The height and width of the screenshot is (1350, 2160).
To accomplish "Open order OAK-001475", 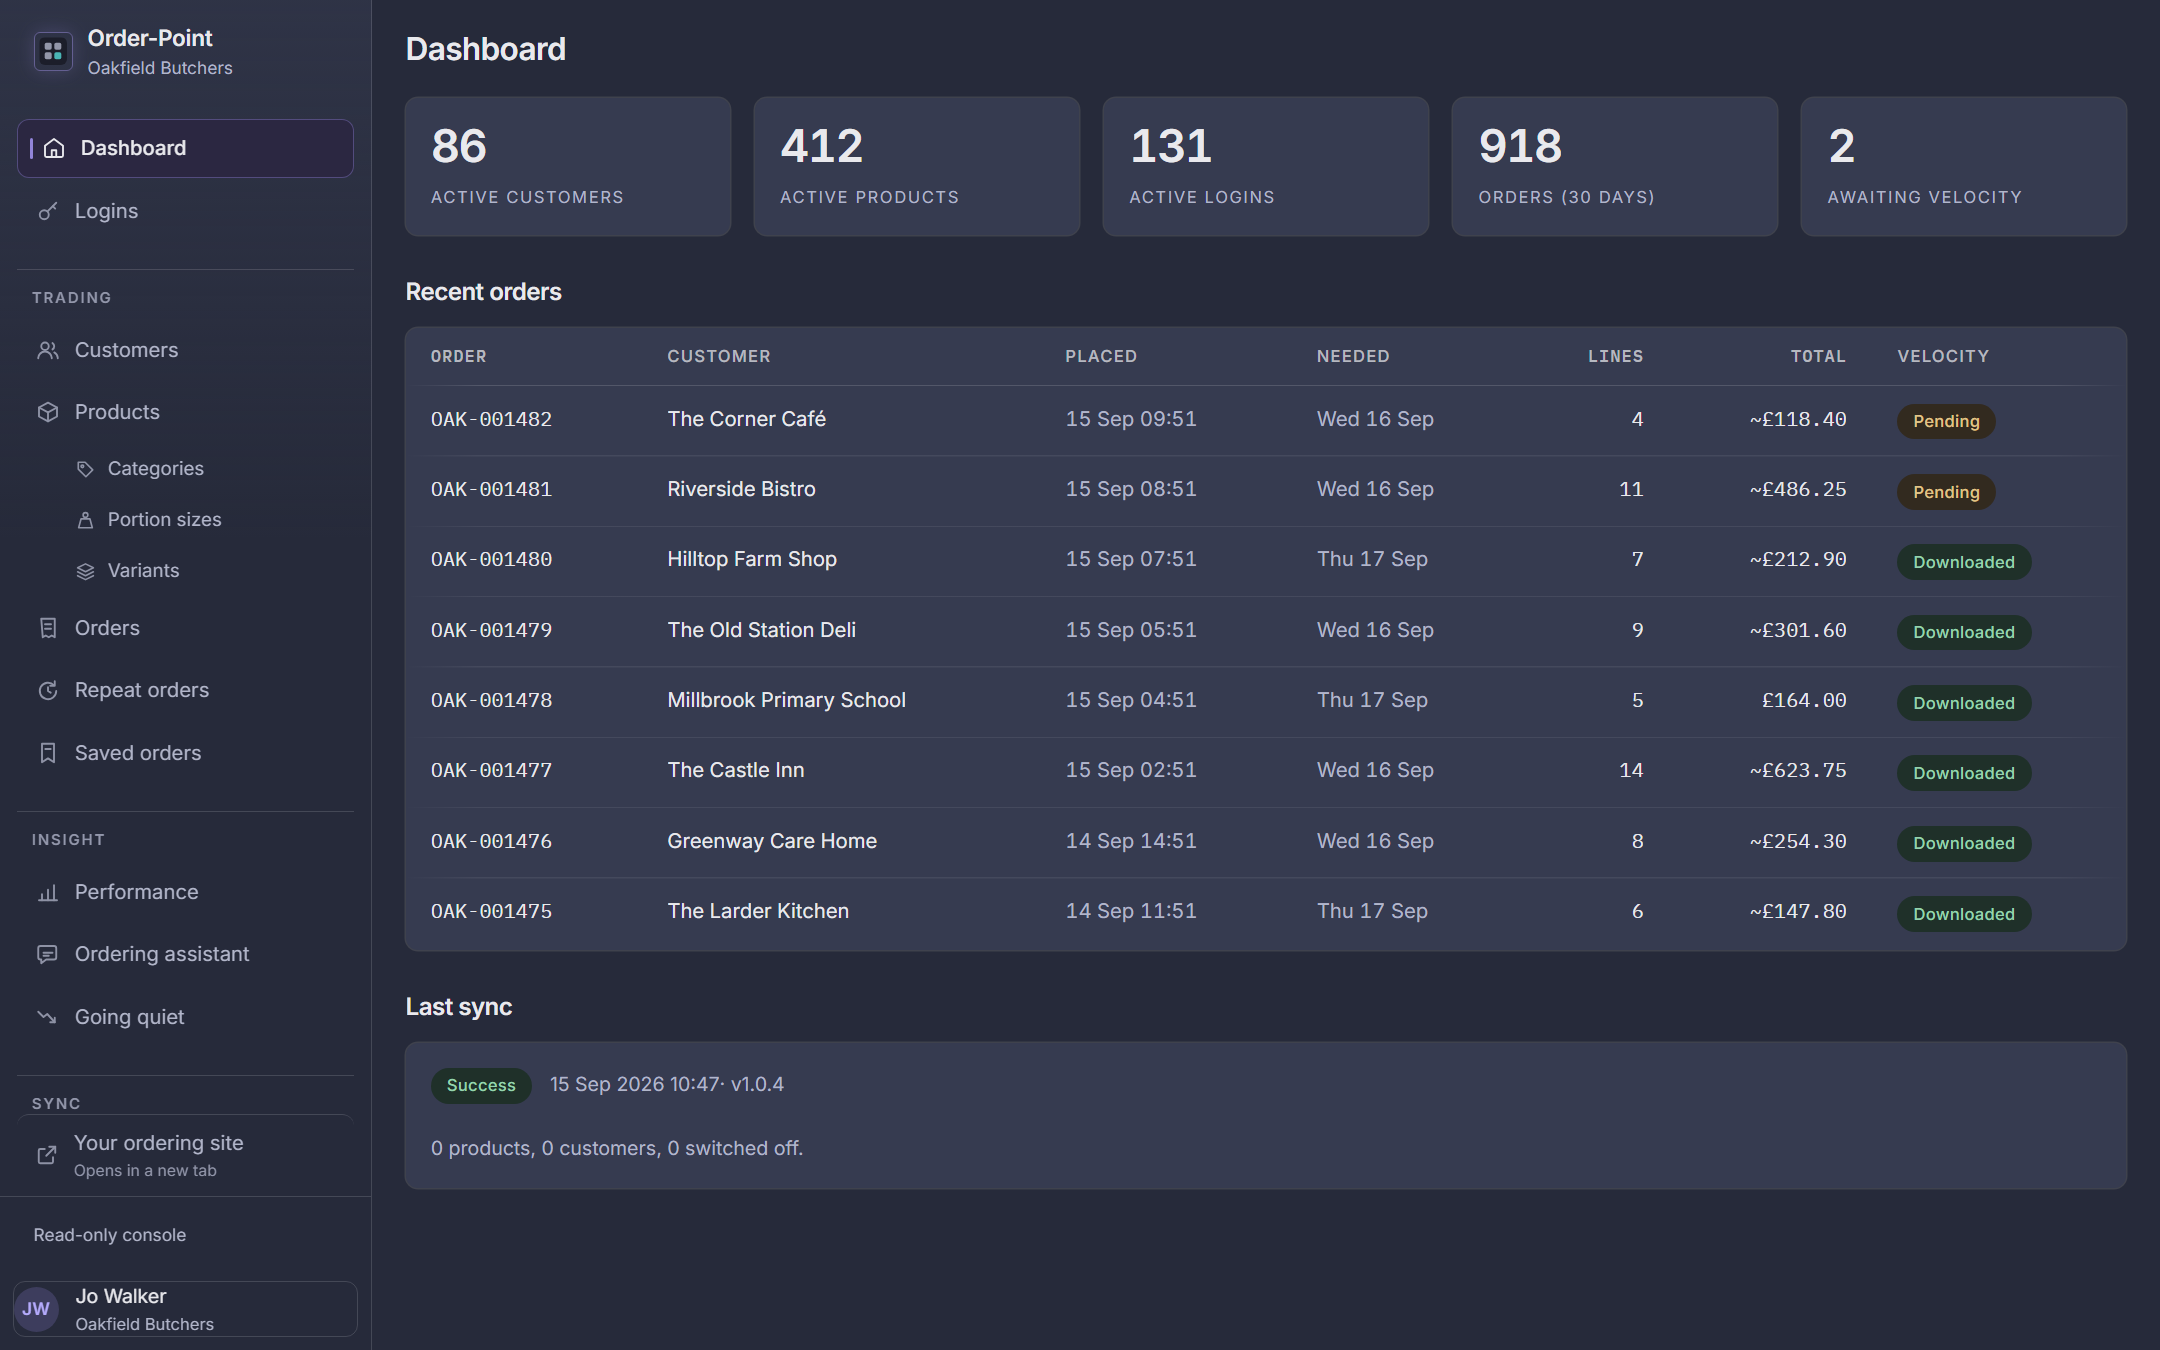I will (x=491, y=912).
